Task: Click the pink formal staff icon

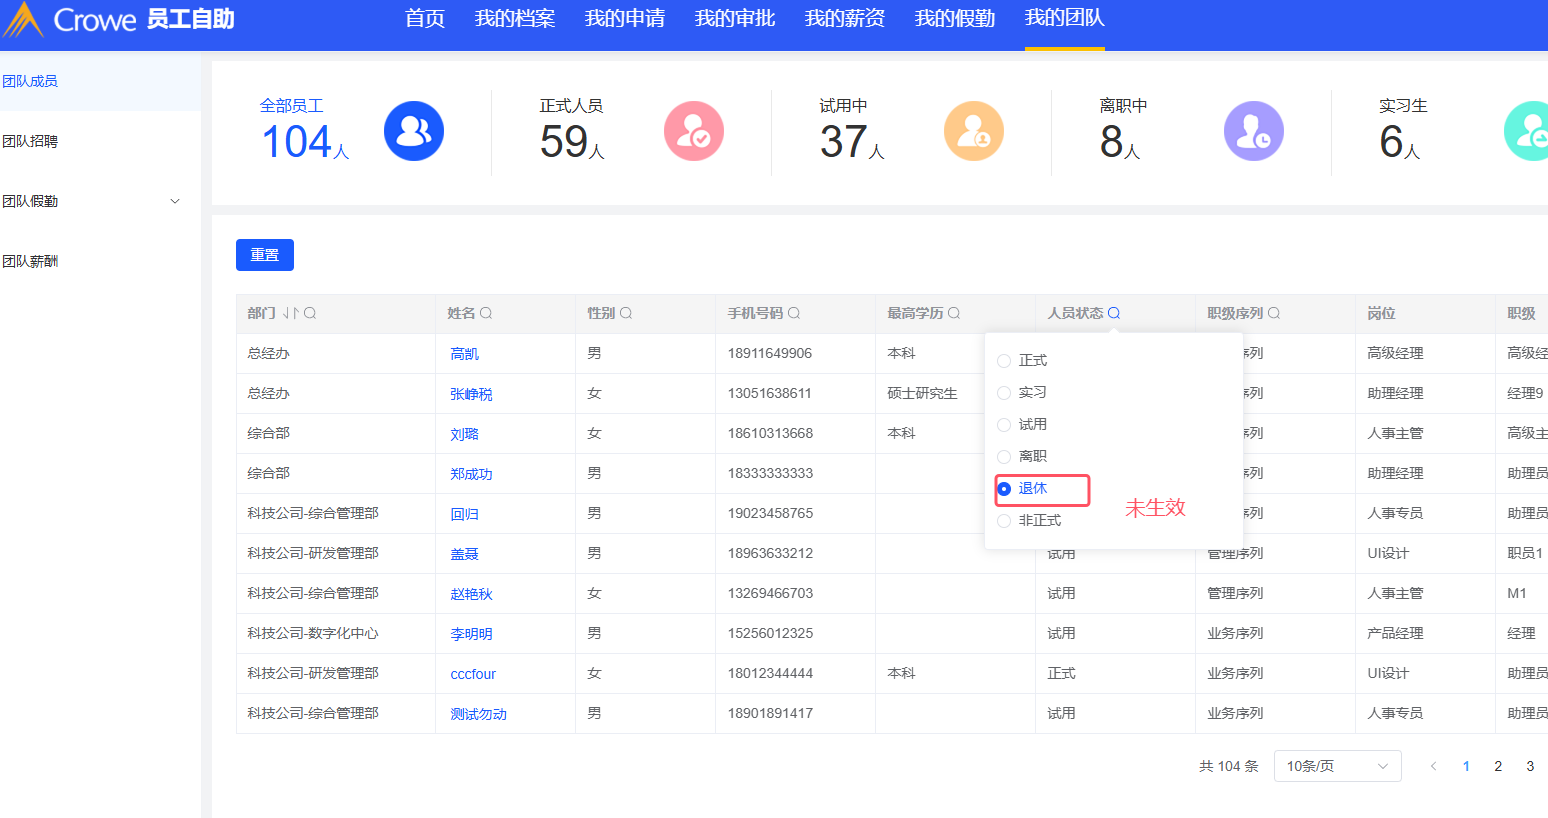Action: coord(693,131)
